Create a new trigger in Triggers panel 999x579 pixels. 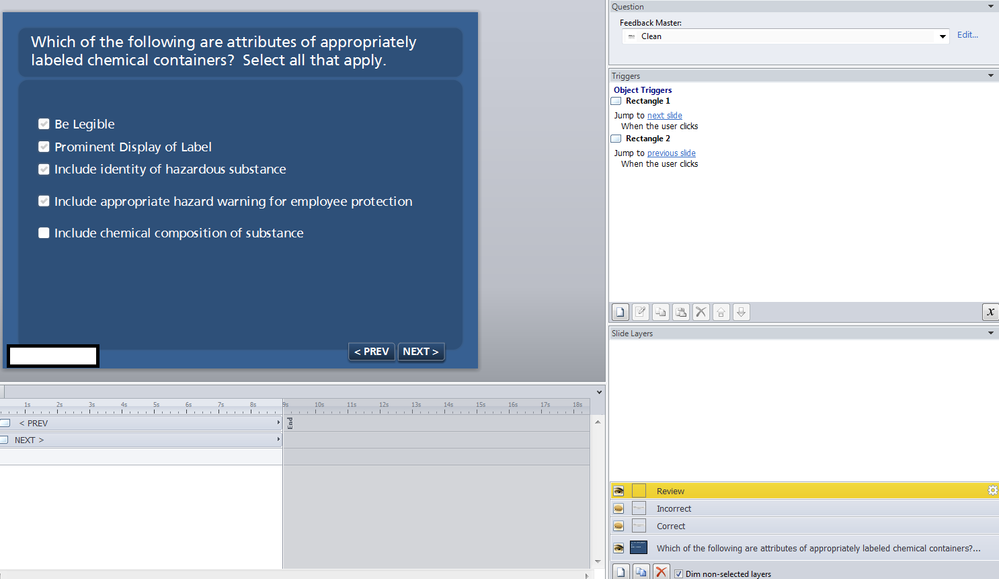tap(620, 312)
